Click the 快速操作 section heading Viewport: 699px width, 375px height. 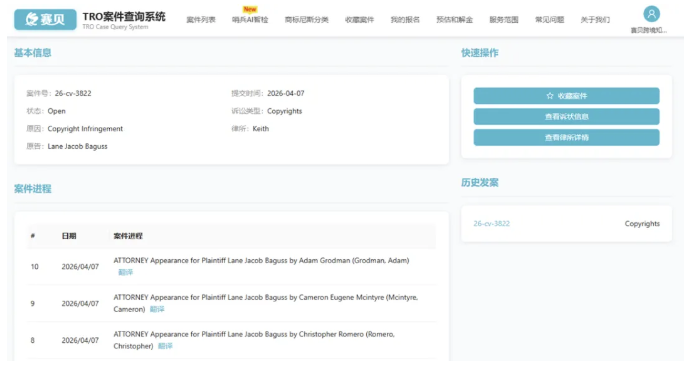(480, 53)
